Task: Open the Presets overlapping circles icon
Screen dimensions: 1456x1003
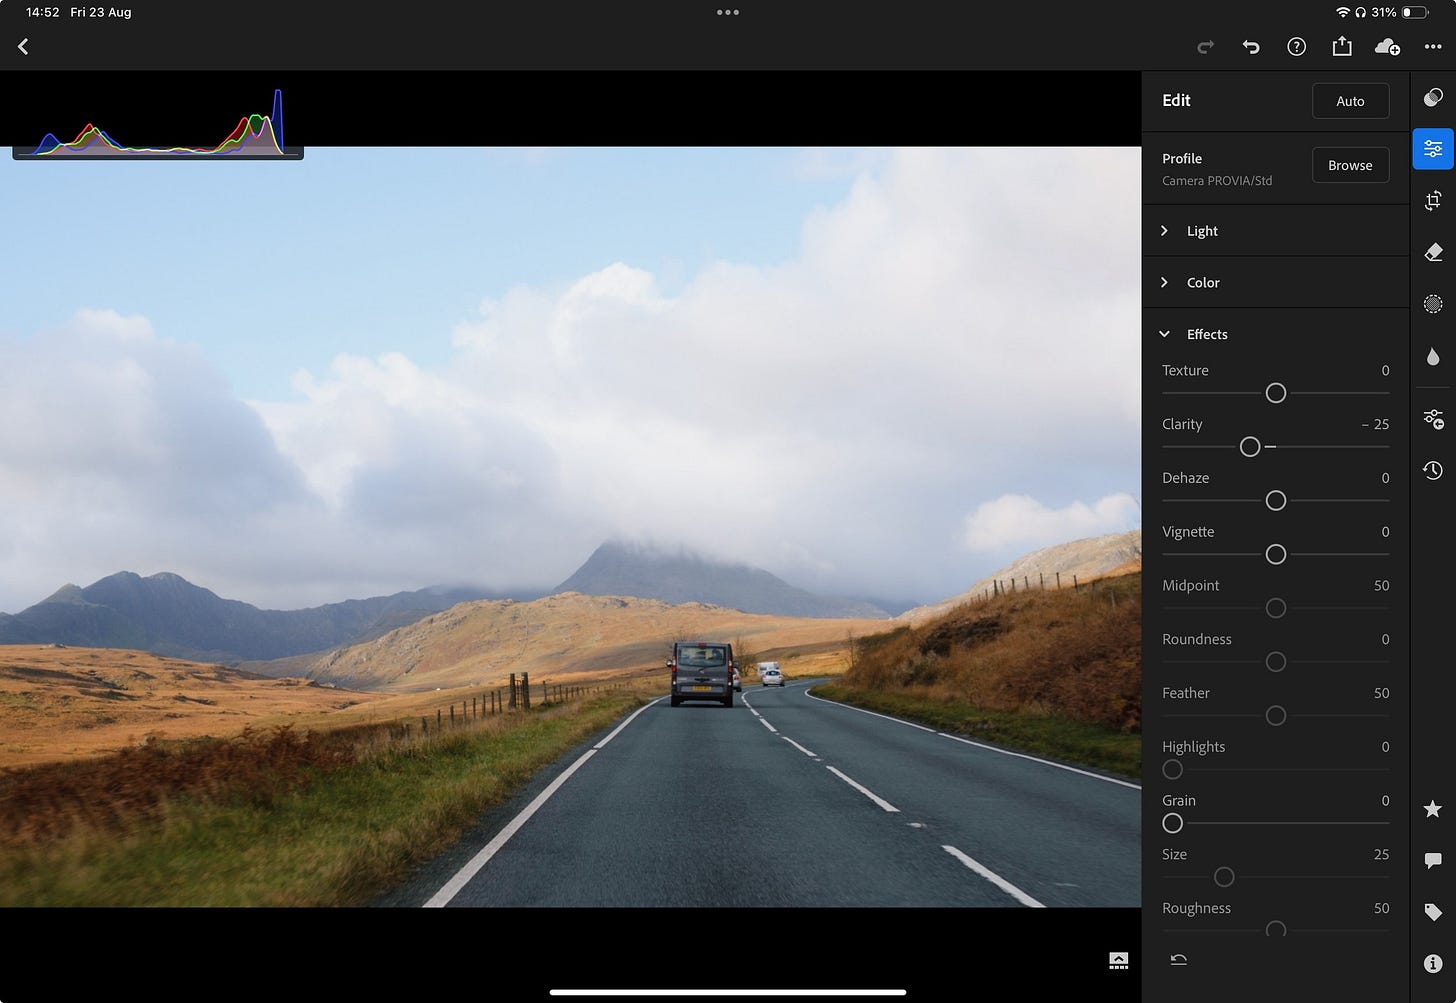Action: pos(1433,97)
